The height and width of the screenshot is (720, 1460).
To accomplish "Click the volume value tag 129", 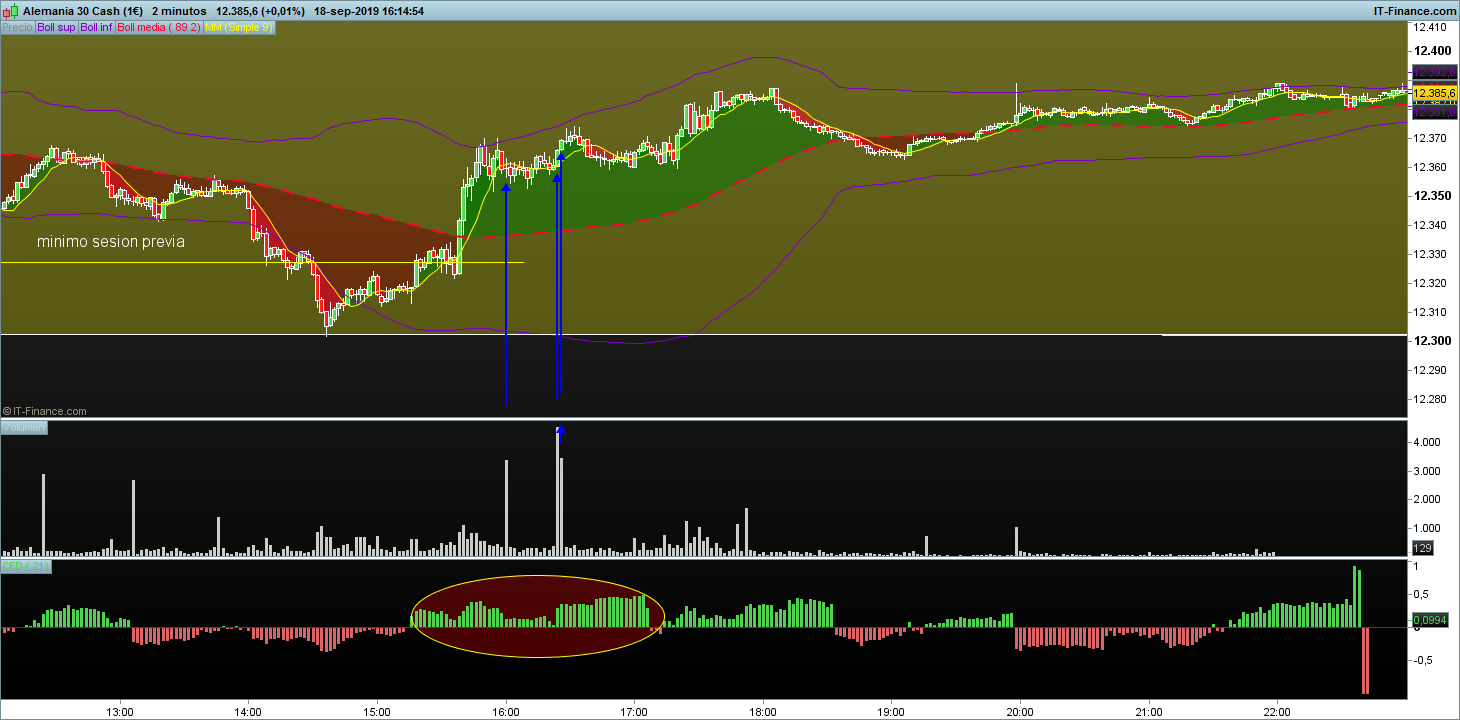I will 1423,548.
